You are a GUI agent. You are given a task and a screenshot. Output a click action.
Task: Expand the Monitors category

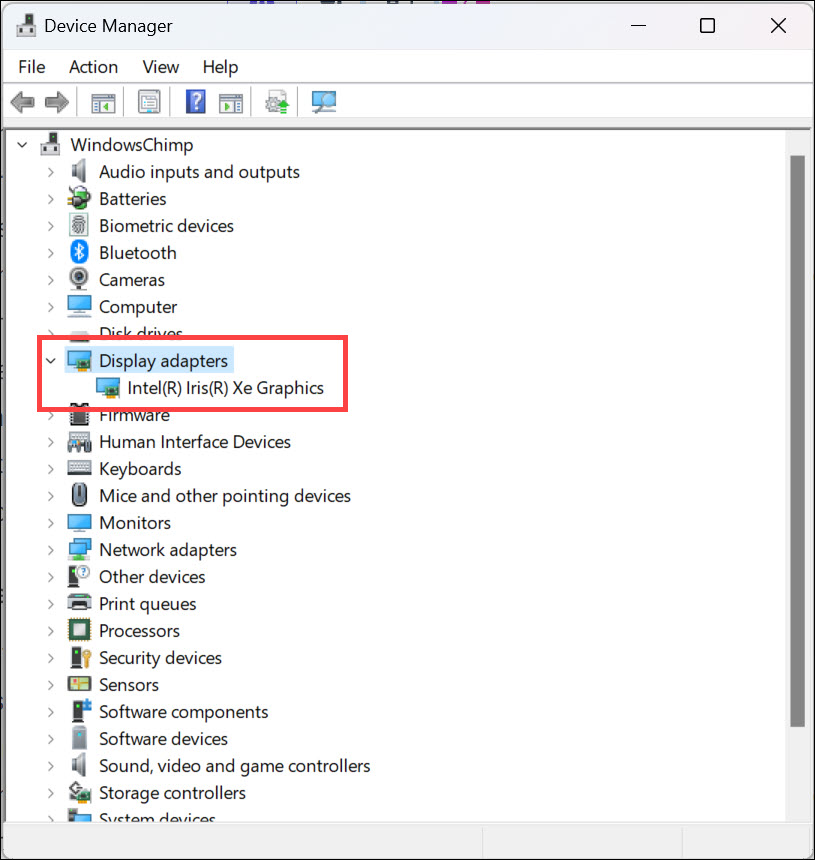[50, 523]
